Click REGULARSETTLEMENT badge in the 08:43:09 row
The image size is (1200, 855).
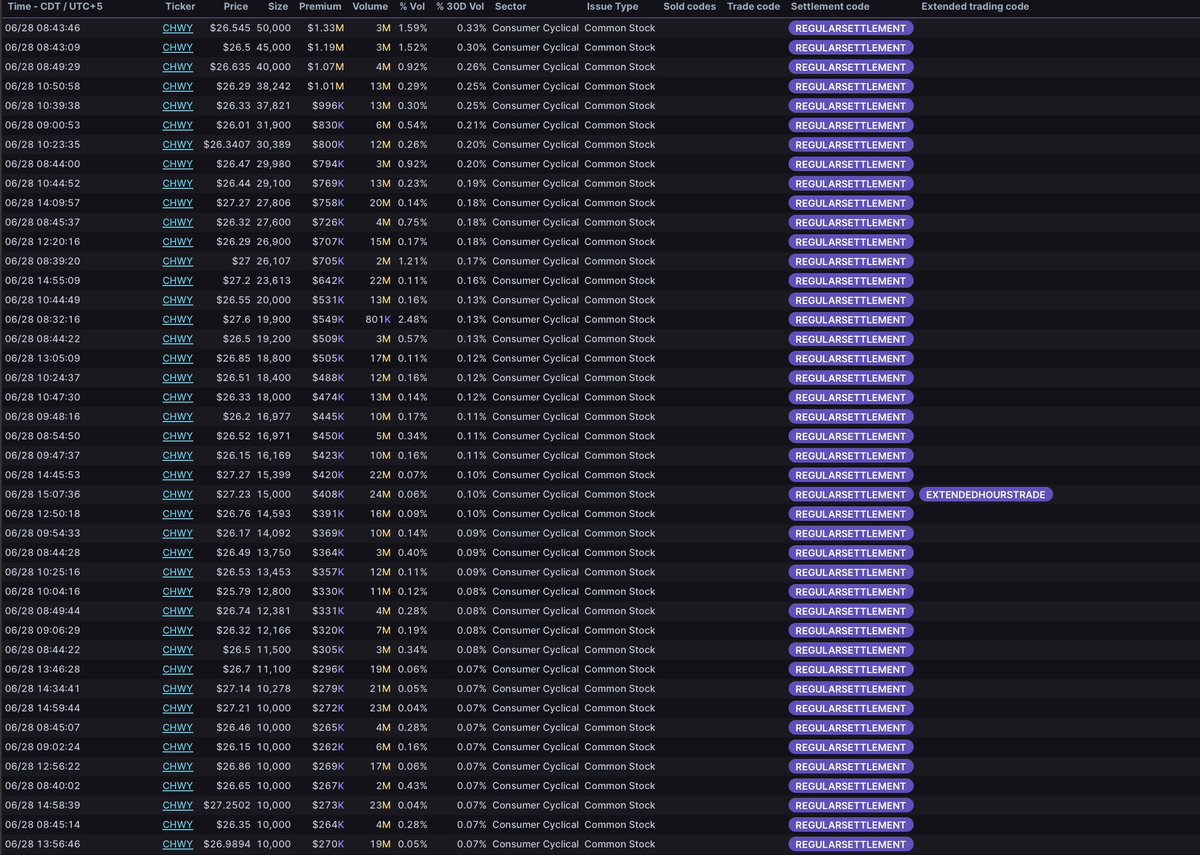[x=851, y=47]
